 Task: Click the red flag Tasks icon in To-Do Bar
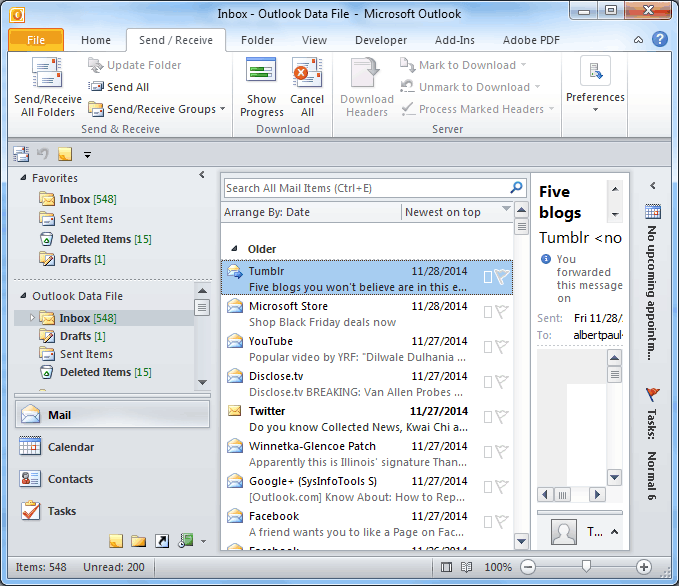point(653,394)
